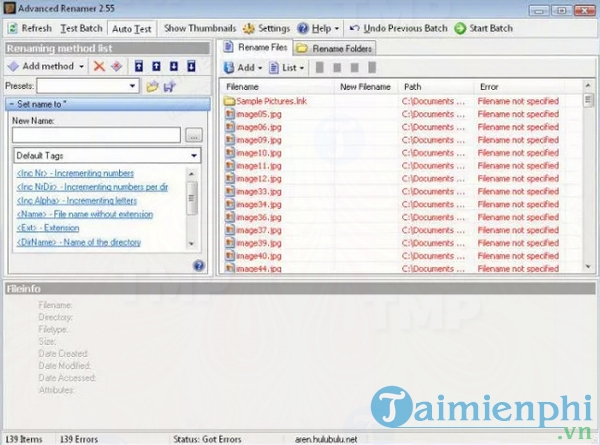This screenshot has width=600, height=445.
Task: Click the file list scrollbar down arrow
Action: [x=588, y=267]
